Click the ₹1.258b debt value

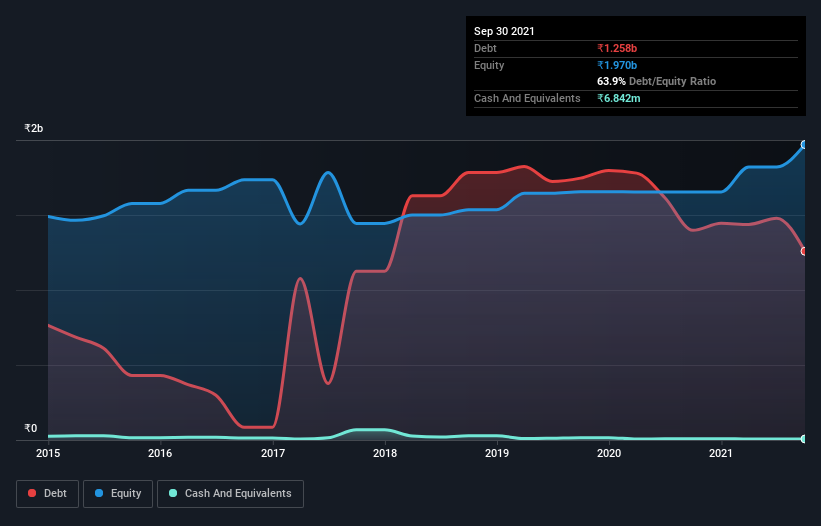[x=617, y=48]
